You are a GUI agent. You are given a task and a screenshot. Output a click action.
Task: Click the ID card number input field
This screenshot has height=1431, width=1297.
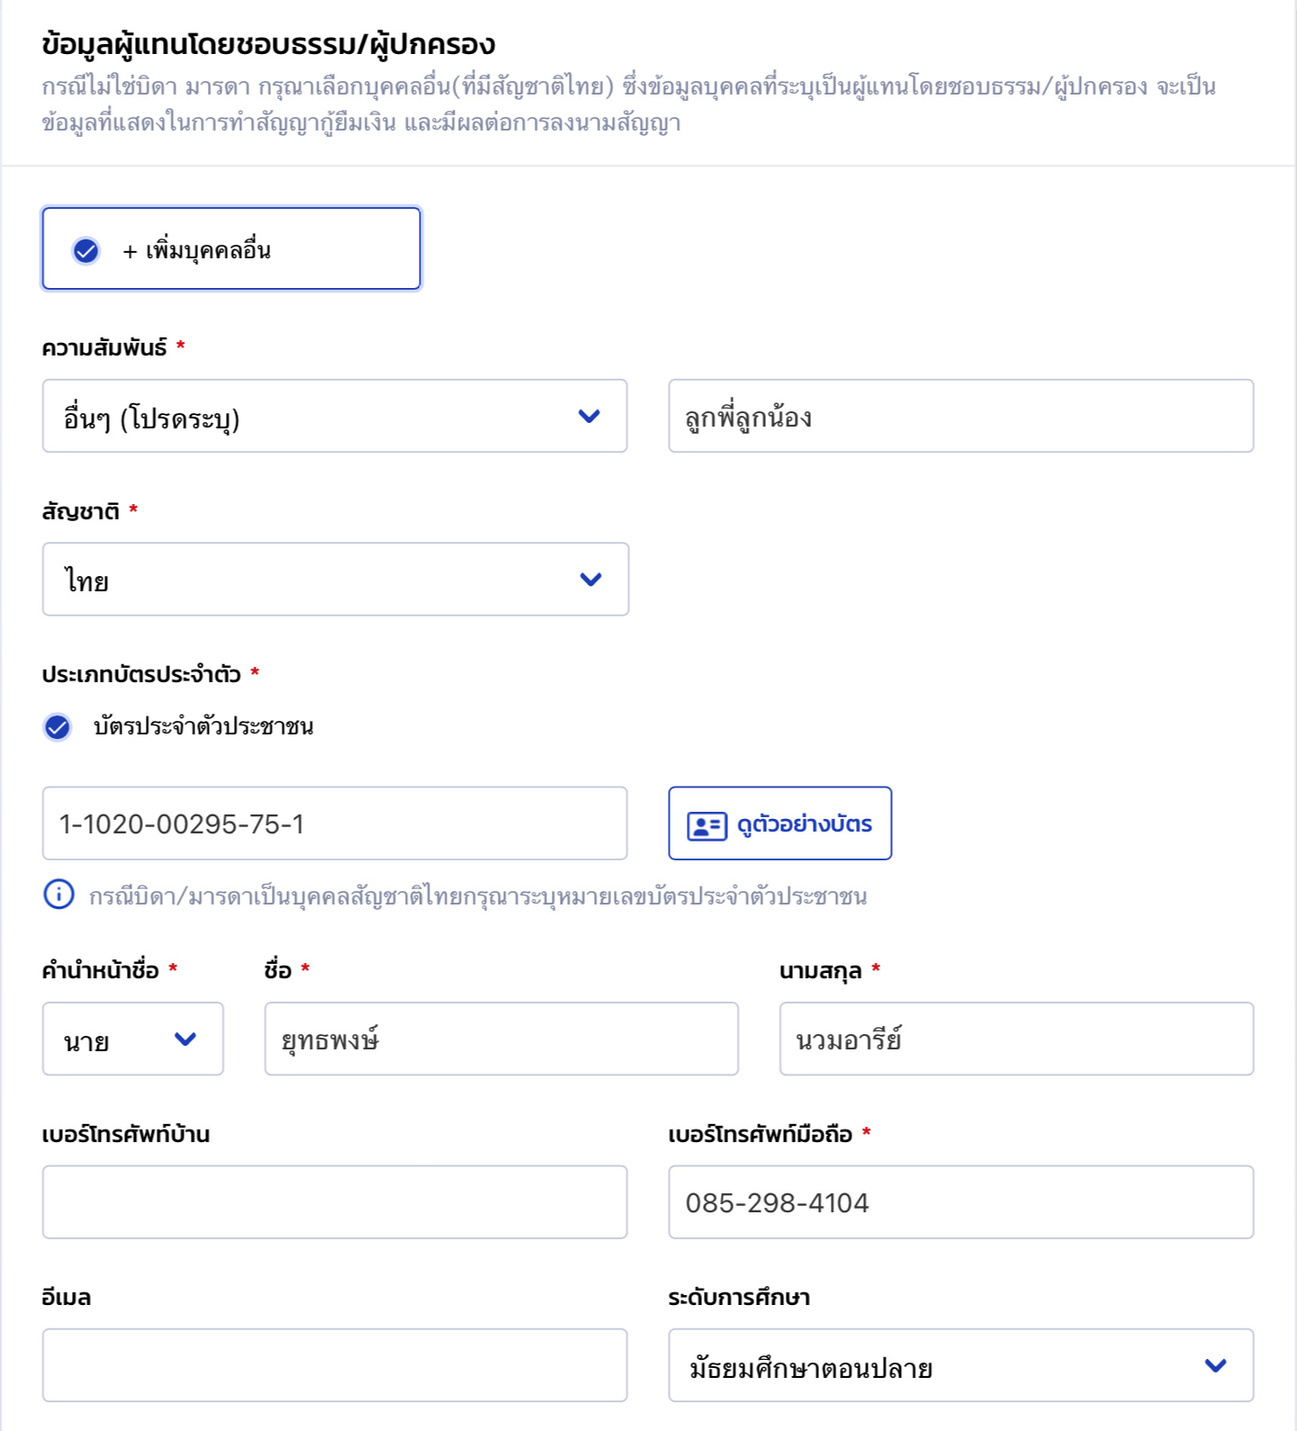[x=334, y=824]
